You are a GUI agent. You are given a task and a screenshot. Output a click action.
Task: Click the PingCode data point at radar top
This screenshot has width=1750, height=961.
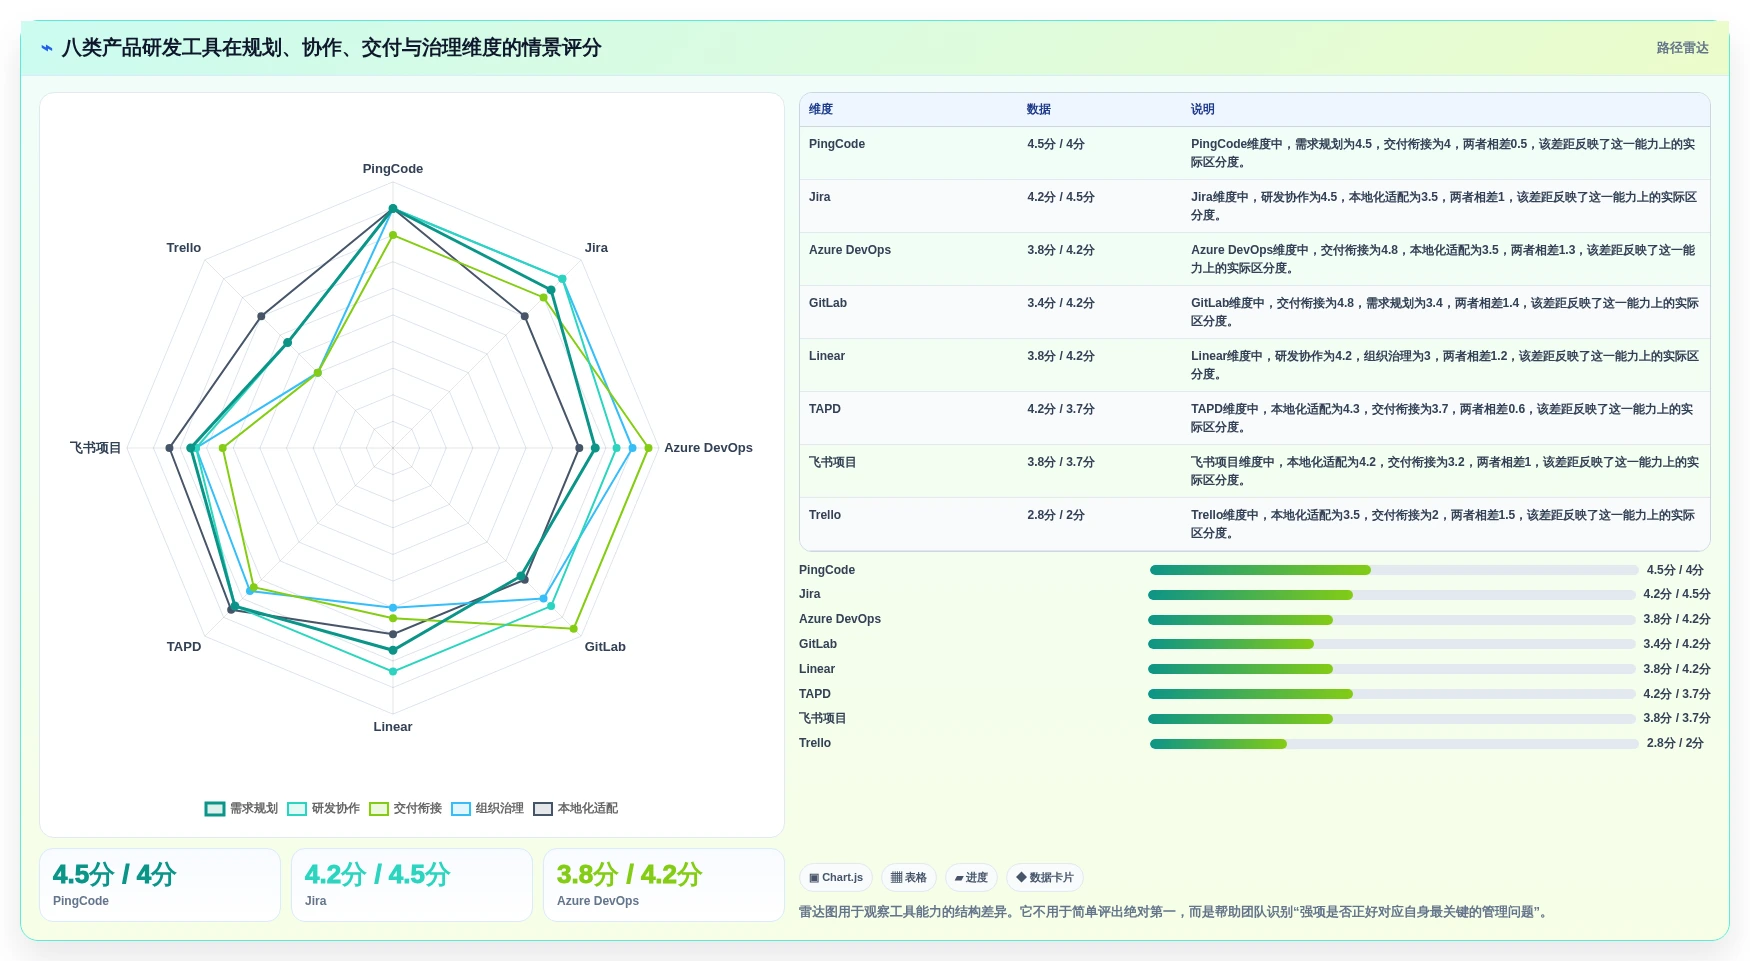coord(393,209)
